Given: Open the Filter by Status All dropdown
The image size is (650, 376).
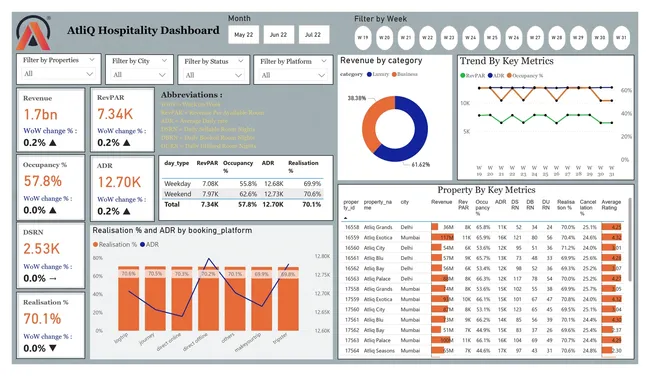Looking at the screenshot, I should pos(213,75).
